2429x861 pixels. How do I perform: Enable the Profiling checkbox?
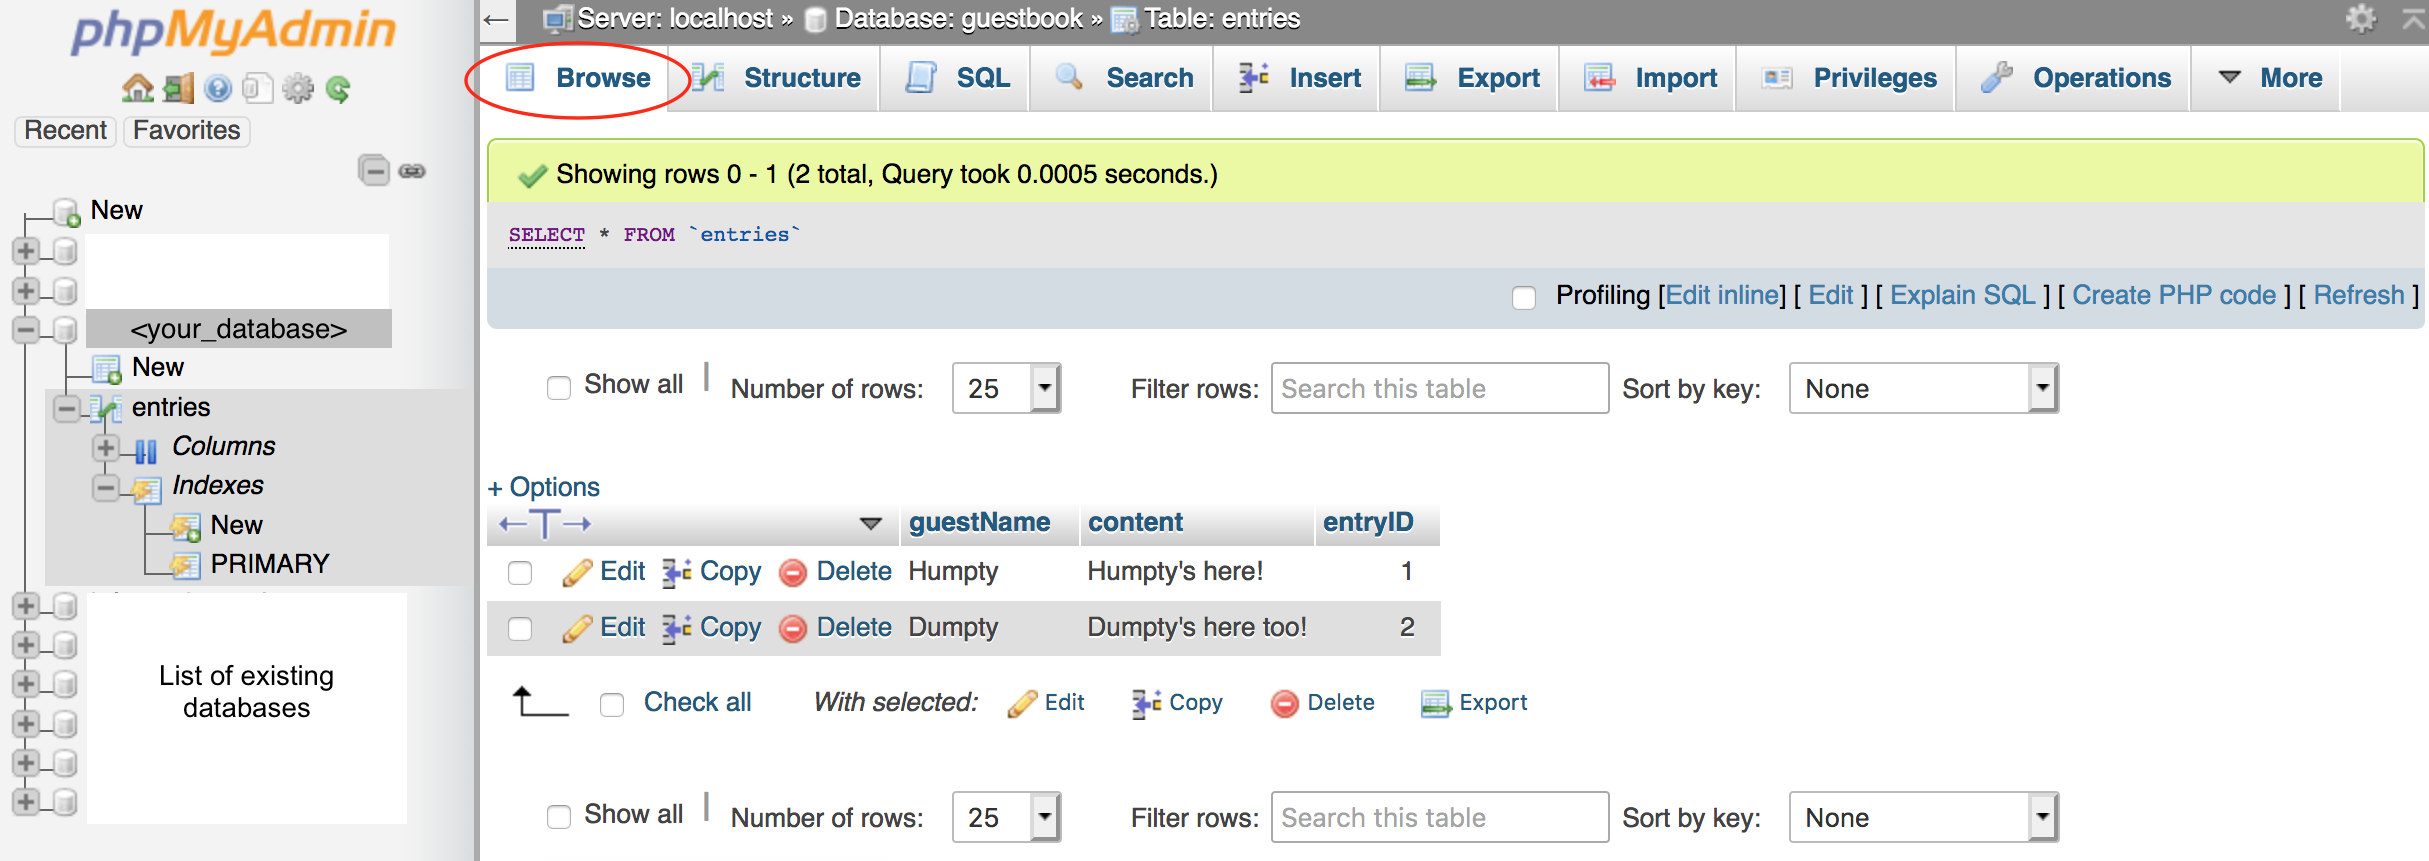pos(1524,298)
